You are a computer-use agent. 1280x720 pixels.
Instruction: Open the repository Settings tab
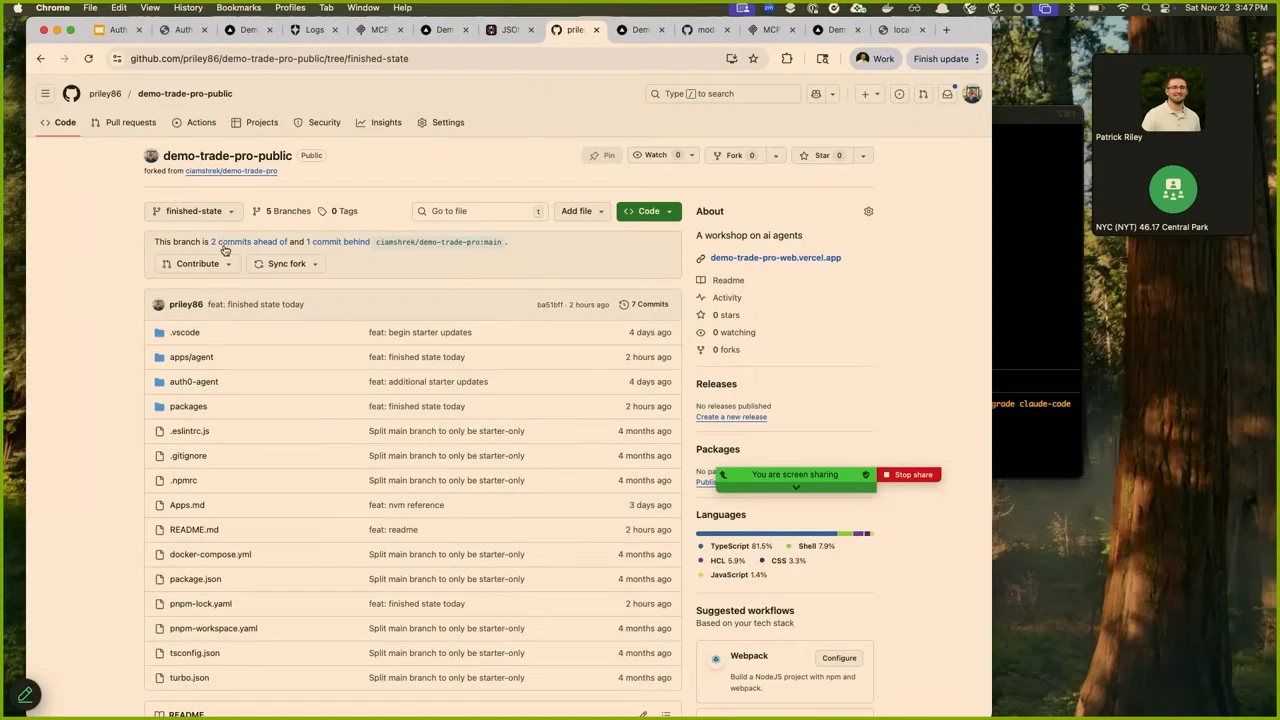[x=440, y=122]
